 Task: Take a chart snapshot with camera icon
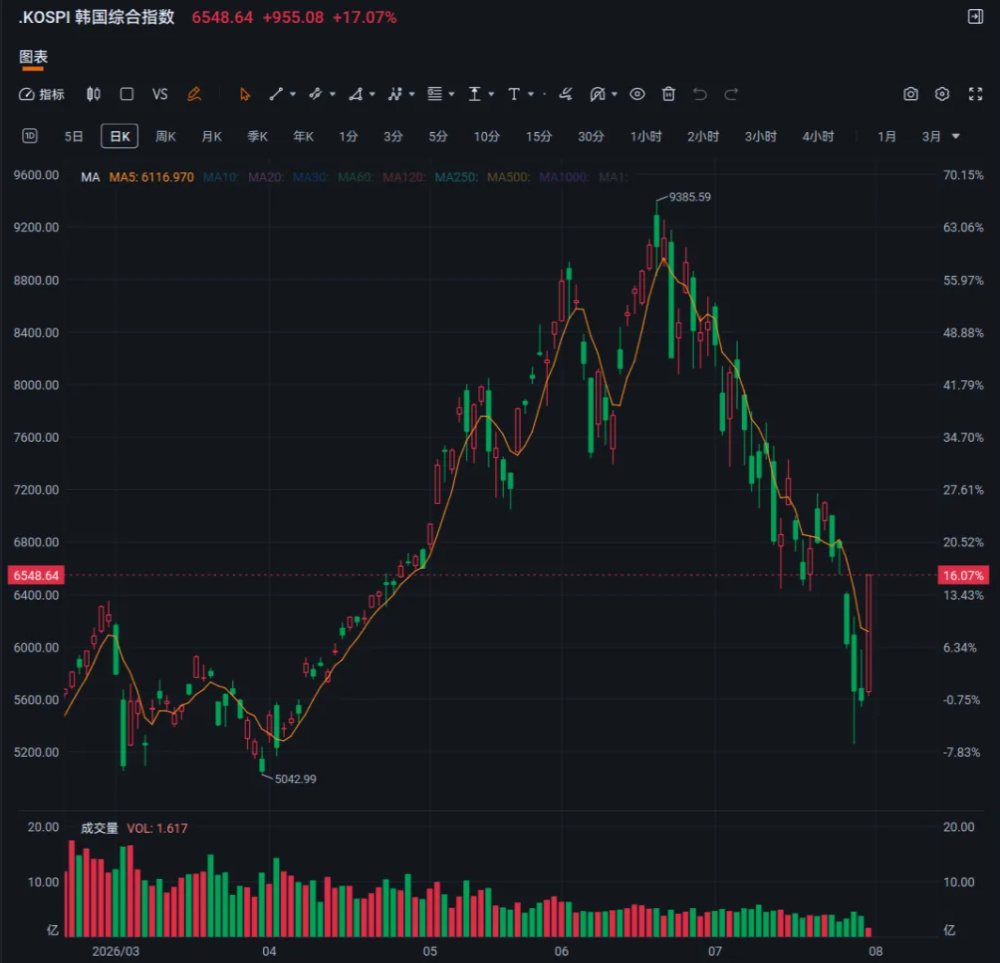tap(911, 94)
